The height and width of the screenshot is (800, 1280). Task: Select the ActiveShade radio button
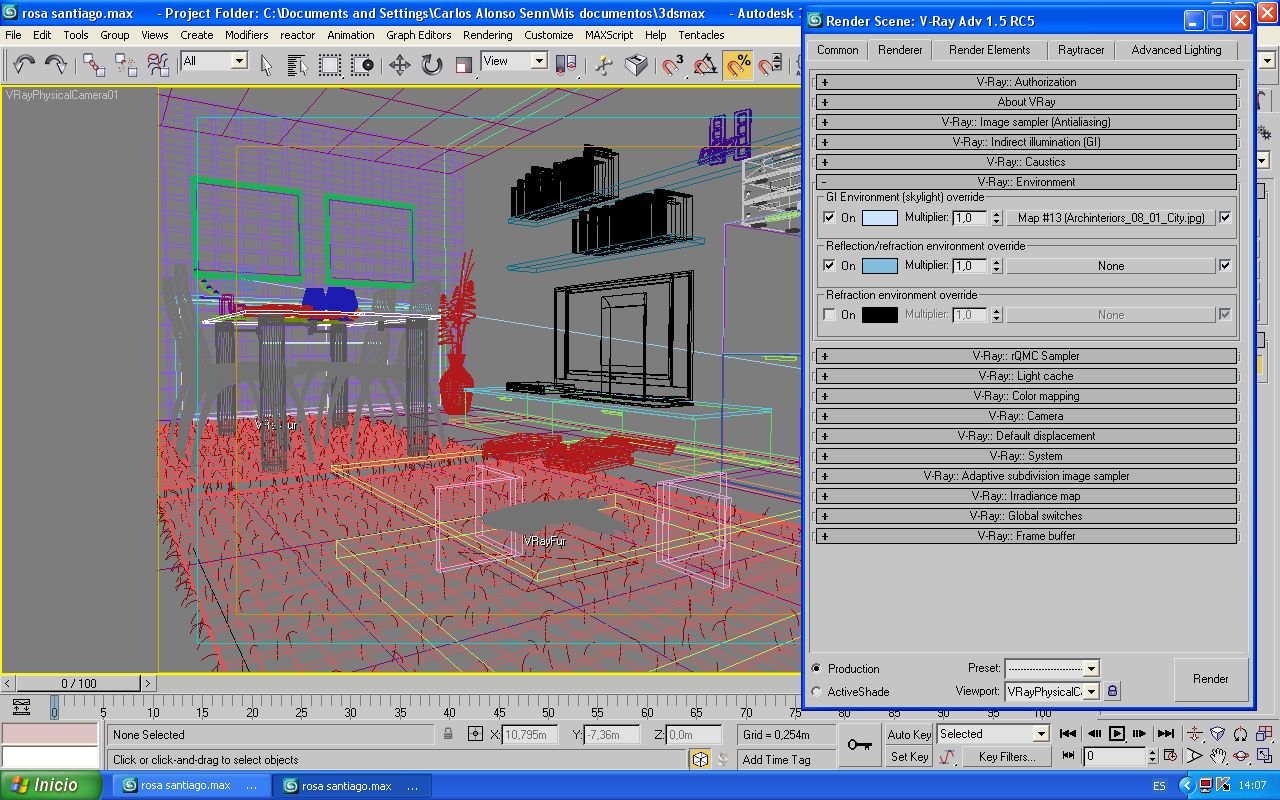817,691
